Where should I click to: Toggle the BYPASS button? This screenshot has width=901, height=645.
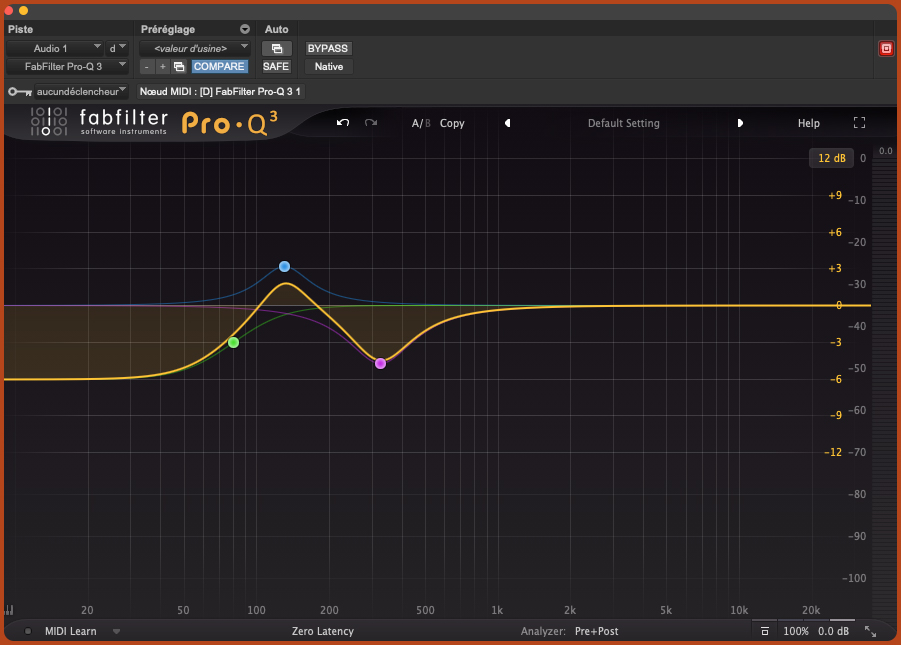pyautogui.click(x=328, y=48)
